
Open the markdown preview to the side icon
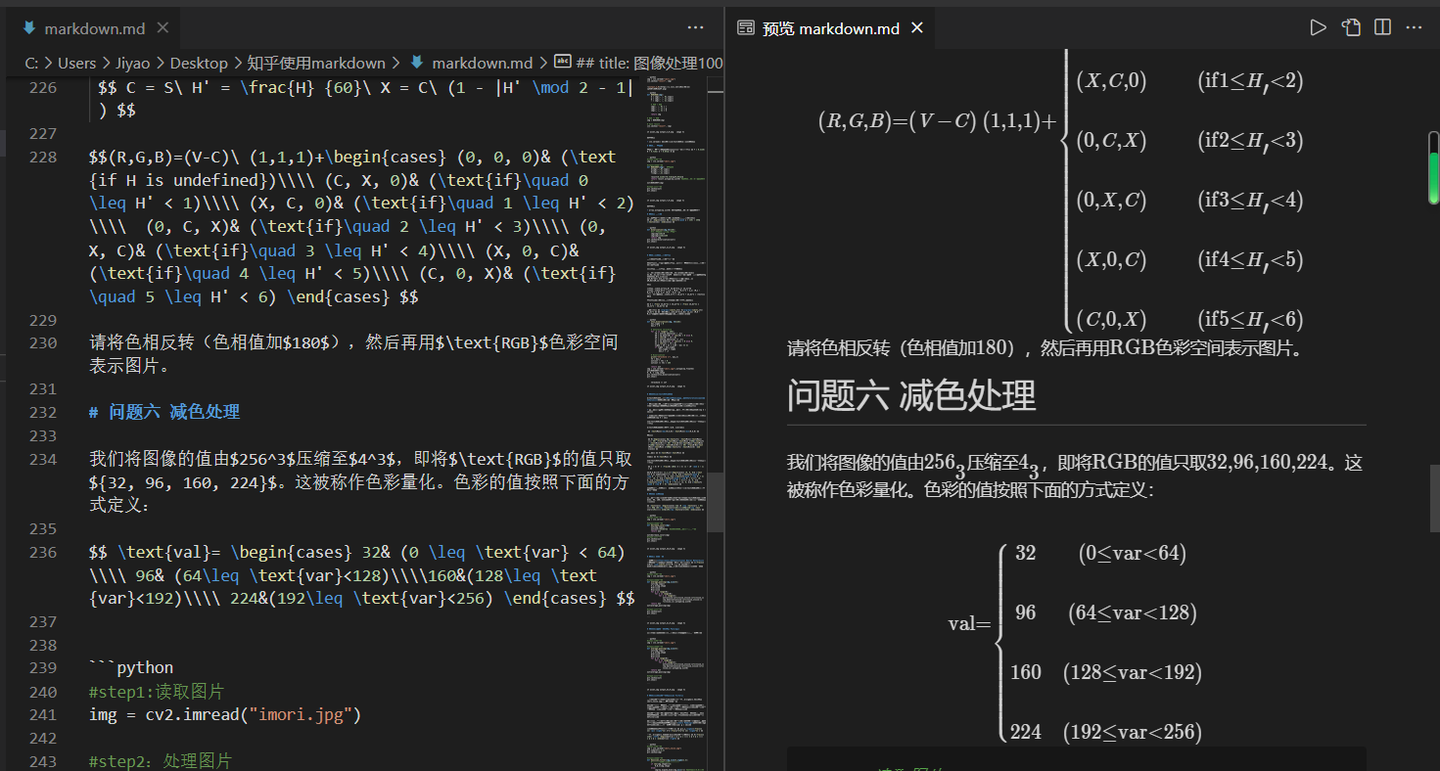pyautogui.click(x=1350, y=27)
